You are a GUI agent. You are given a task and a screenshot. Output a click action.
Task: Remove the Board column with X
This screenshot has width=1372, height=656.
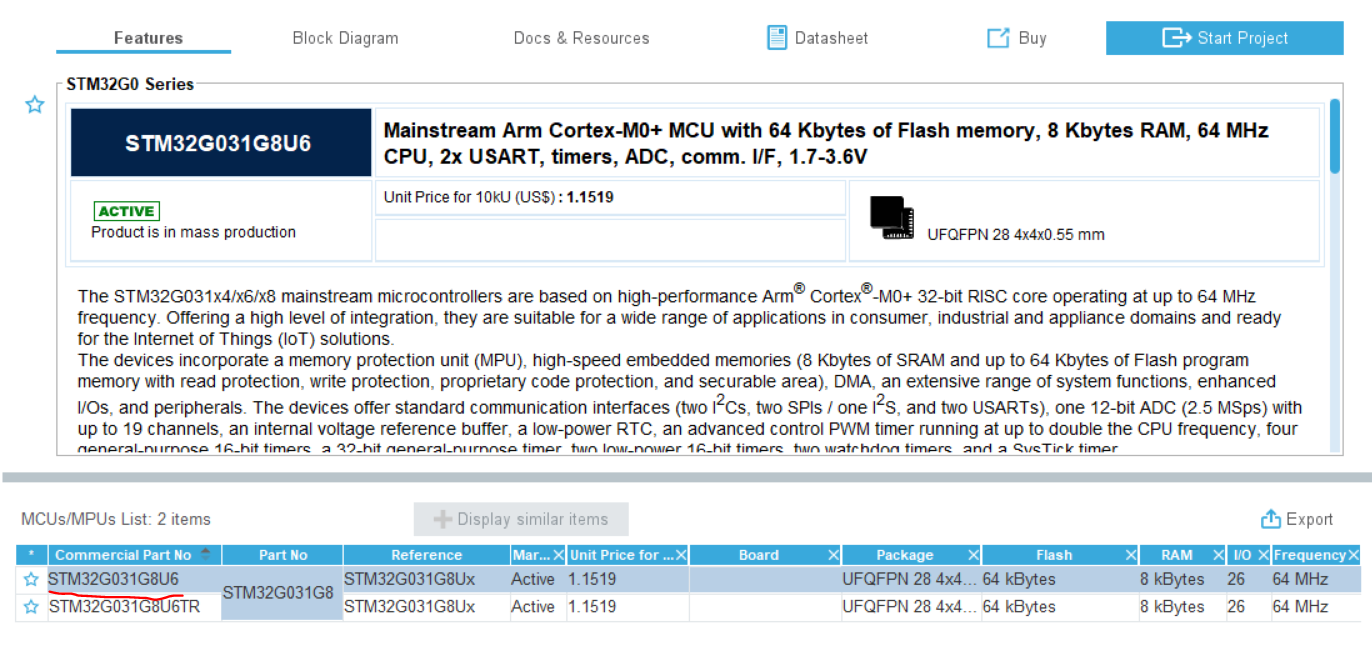(833, 555)
